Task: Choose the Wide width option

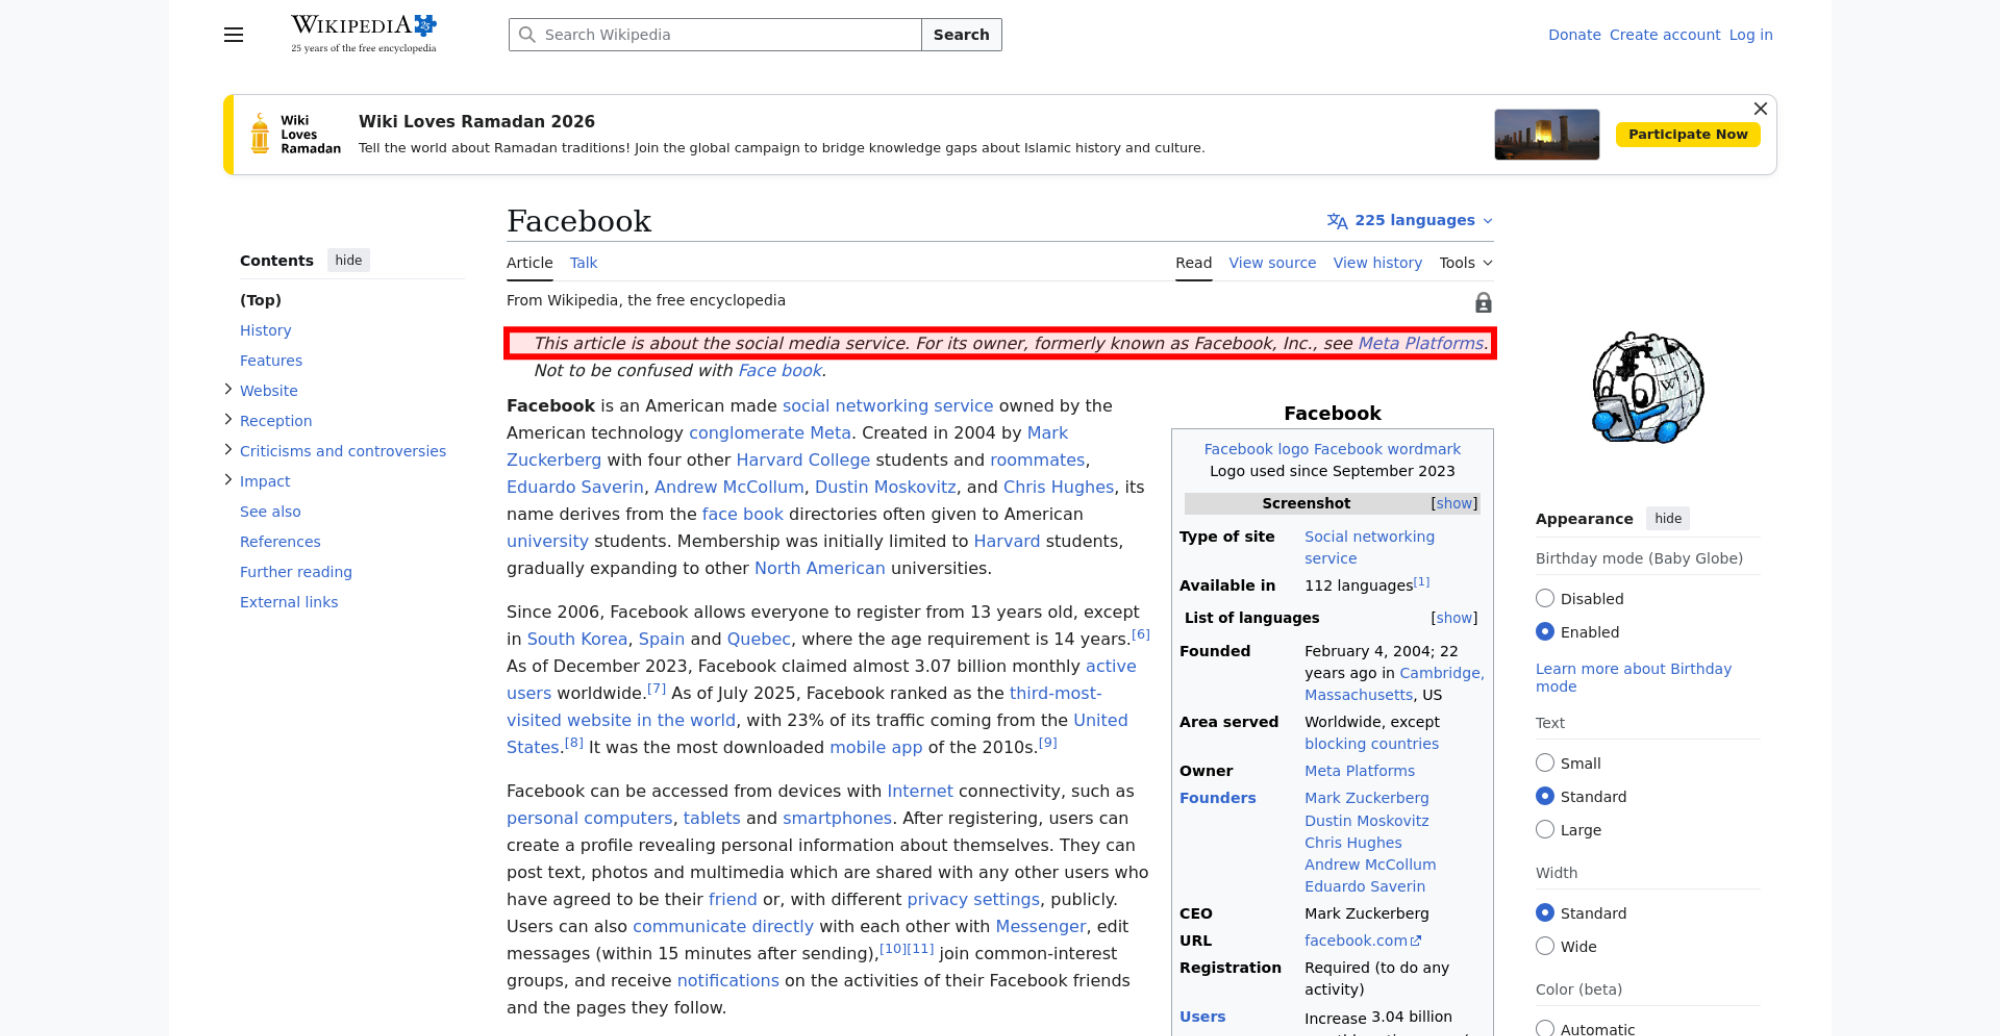Action: click(1545, 946)
